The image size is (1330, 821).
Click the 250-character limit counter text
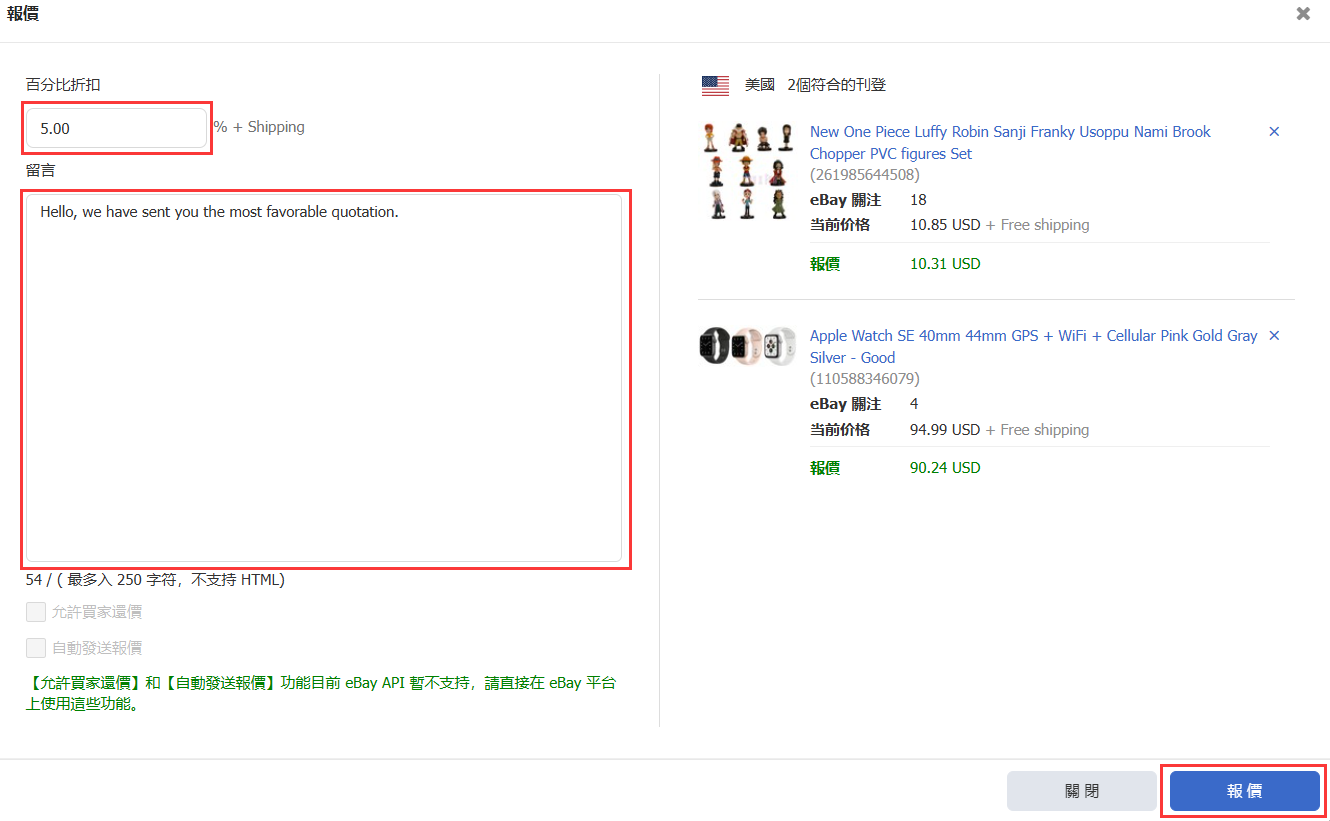tap(155, 580)
